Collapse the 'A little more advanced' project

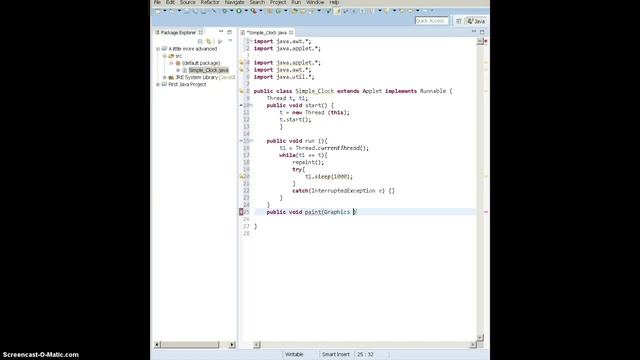(158, 49)
